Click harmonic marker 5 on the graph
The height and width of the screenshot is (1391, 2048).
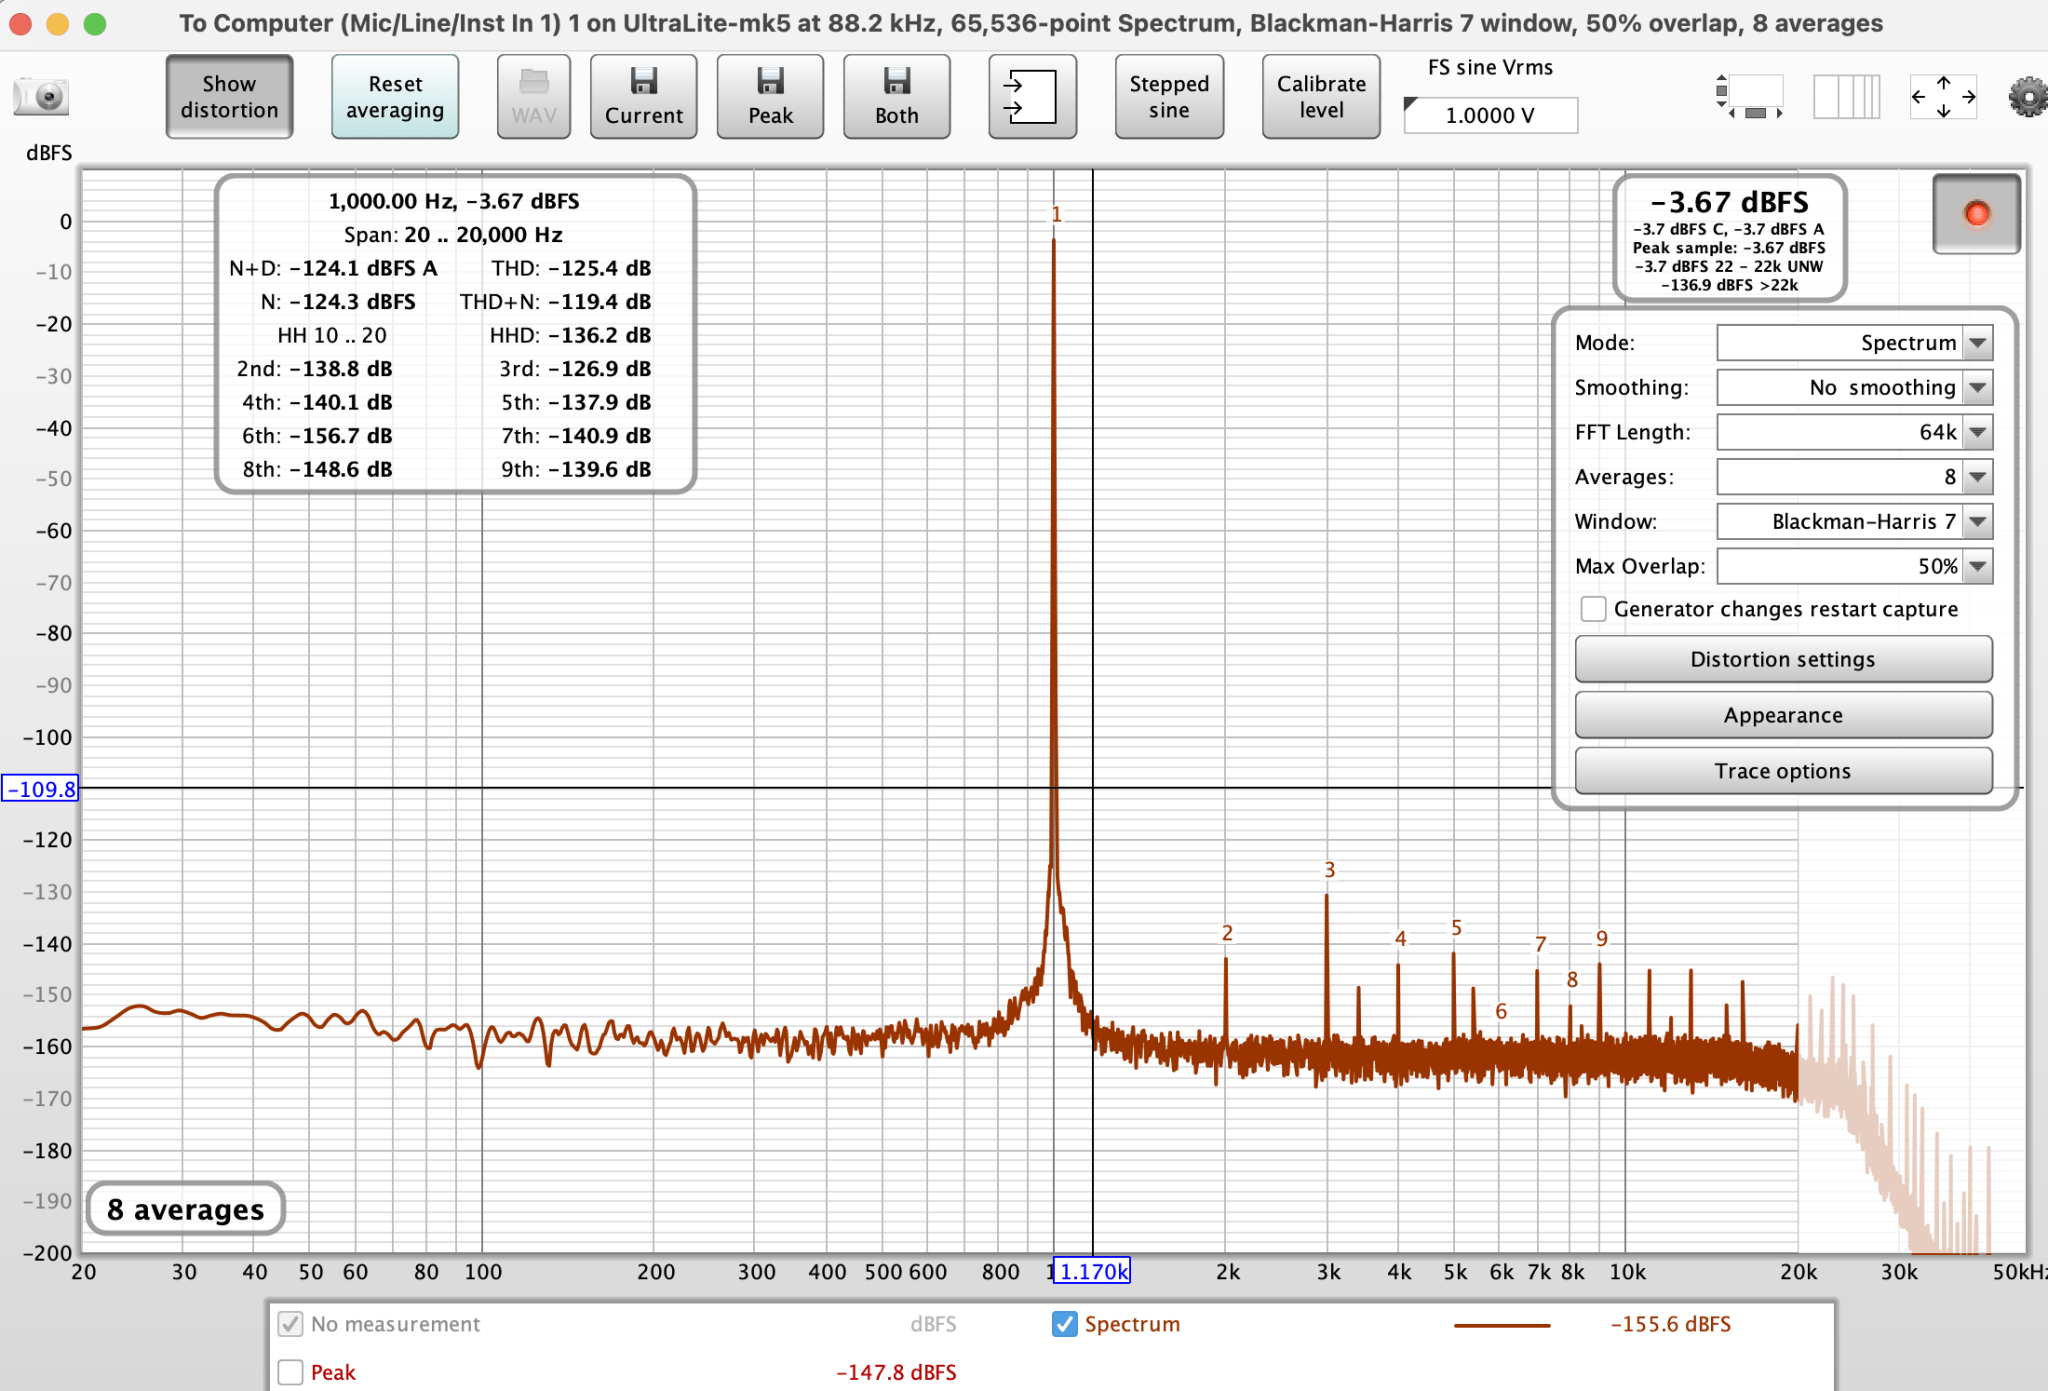(1456, 928)
